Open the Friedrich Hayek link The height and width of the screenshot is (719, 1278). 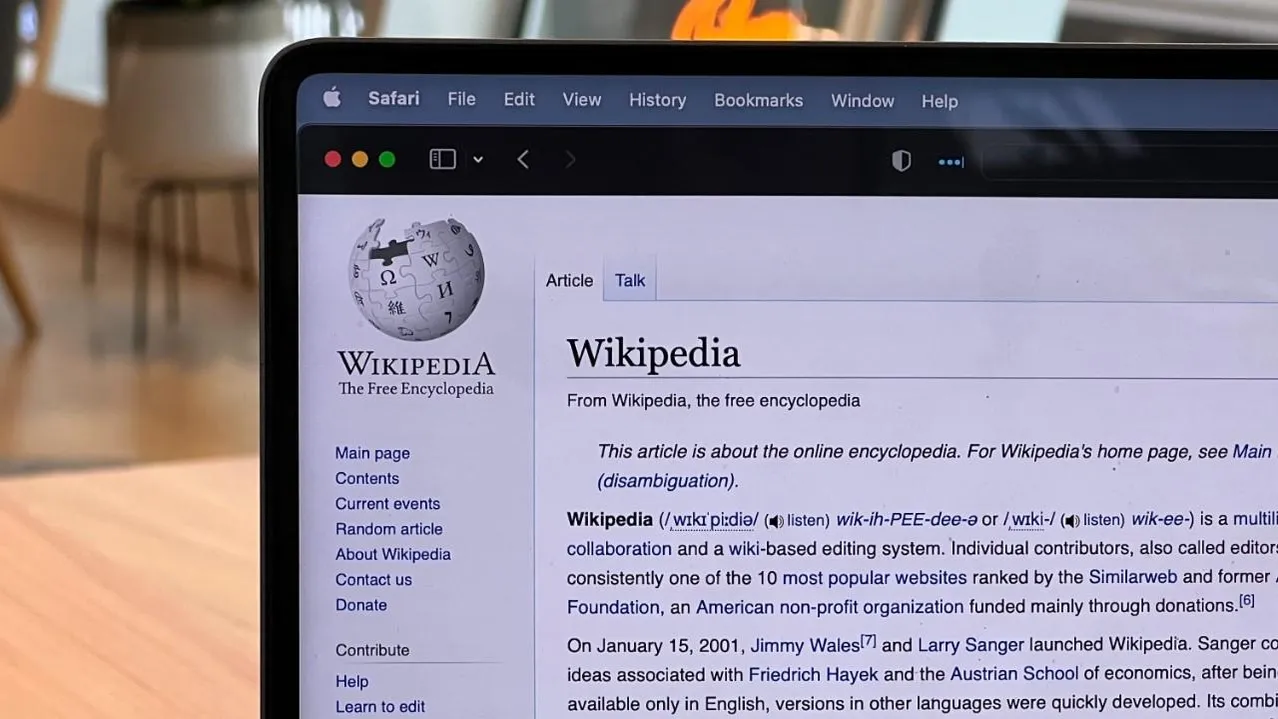(814, 674)
